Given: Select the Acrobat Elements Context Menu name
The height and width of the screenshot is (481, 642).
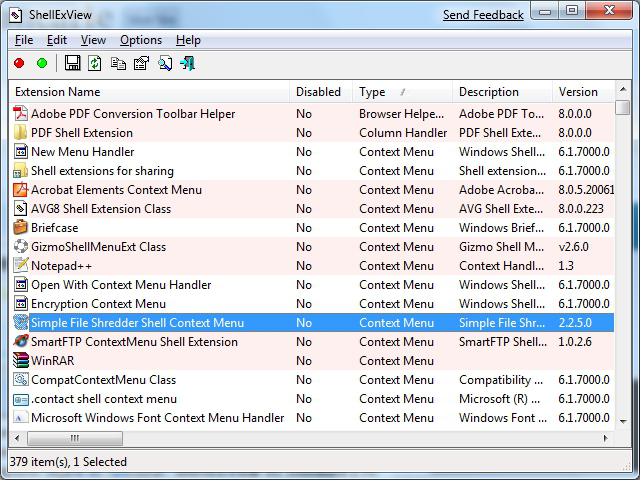Looking at the screenshot, I should pyautogui.click(x=116, y=190).
